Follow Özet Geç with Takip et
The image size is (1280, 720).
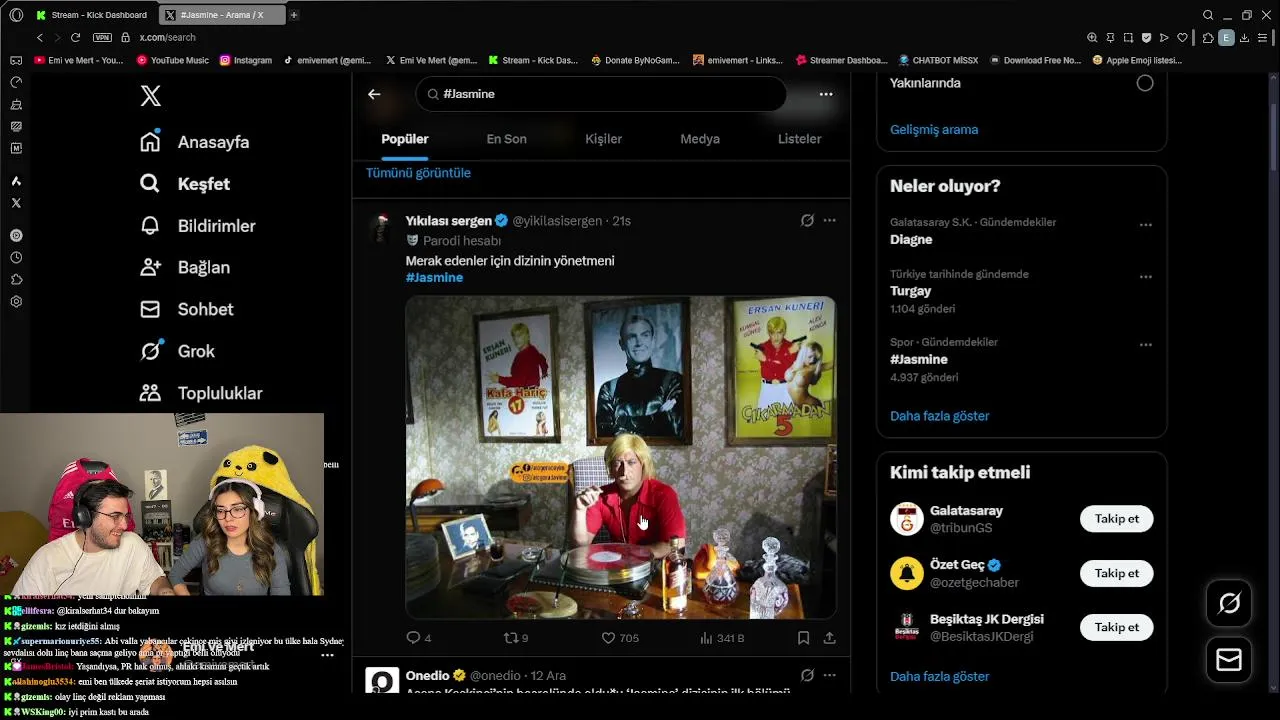(1116, 573)
